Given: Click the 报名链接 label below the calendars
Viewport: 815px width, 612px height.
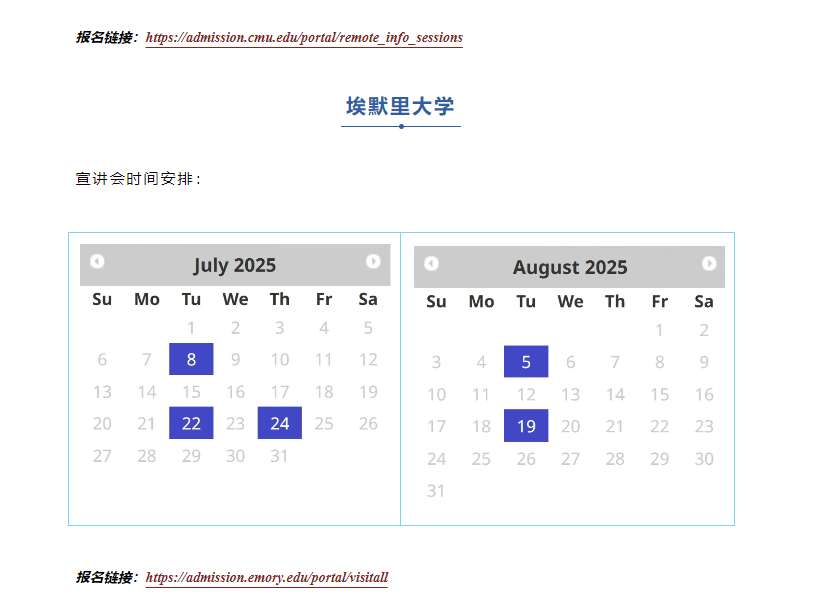Looking at the screenshot, I should click(x=107, y=578).
